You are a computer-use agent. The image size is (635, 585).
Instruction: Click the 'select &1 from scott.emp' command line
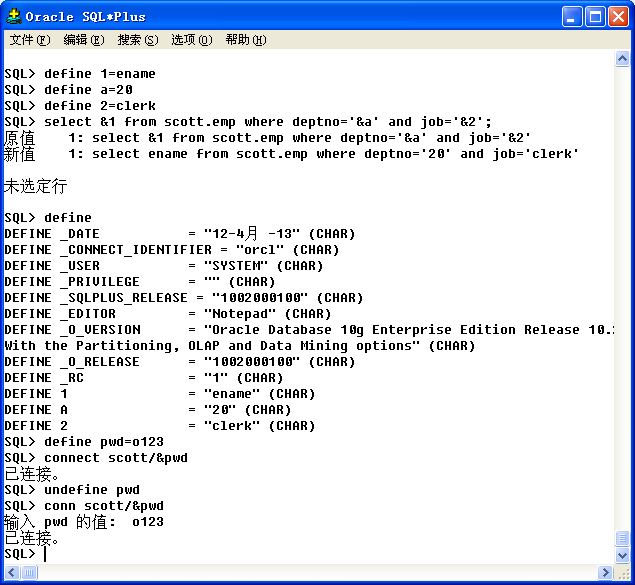248,121
